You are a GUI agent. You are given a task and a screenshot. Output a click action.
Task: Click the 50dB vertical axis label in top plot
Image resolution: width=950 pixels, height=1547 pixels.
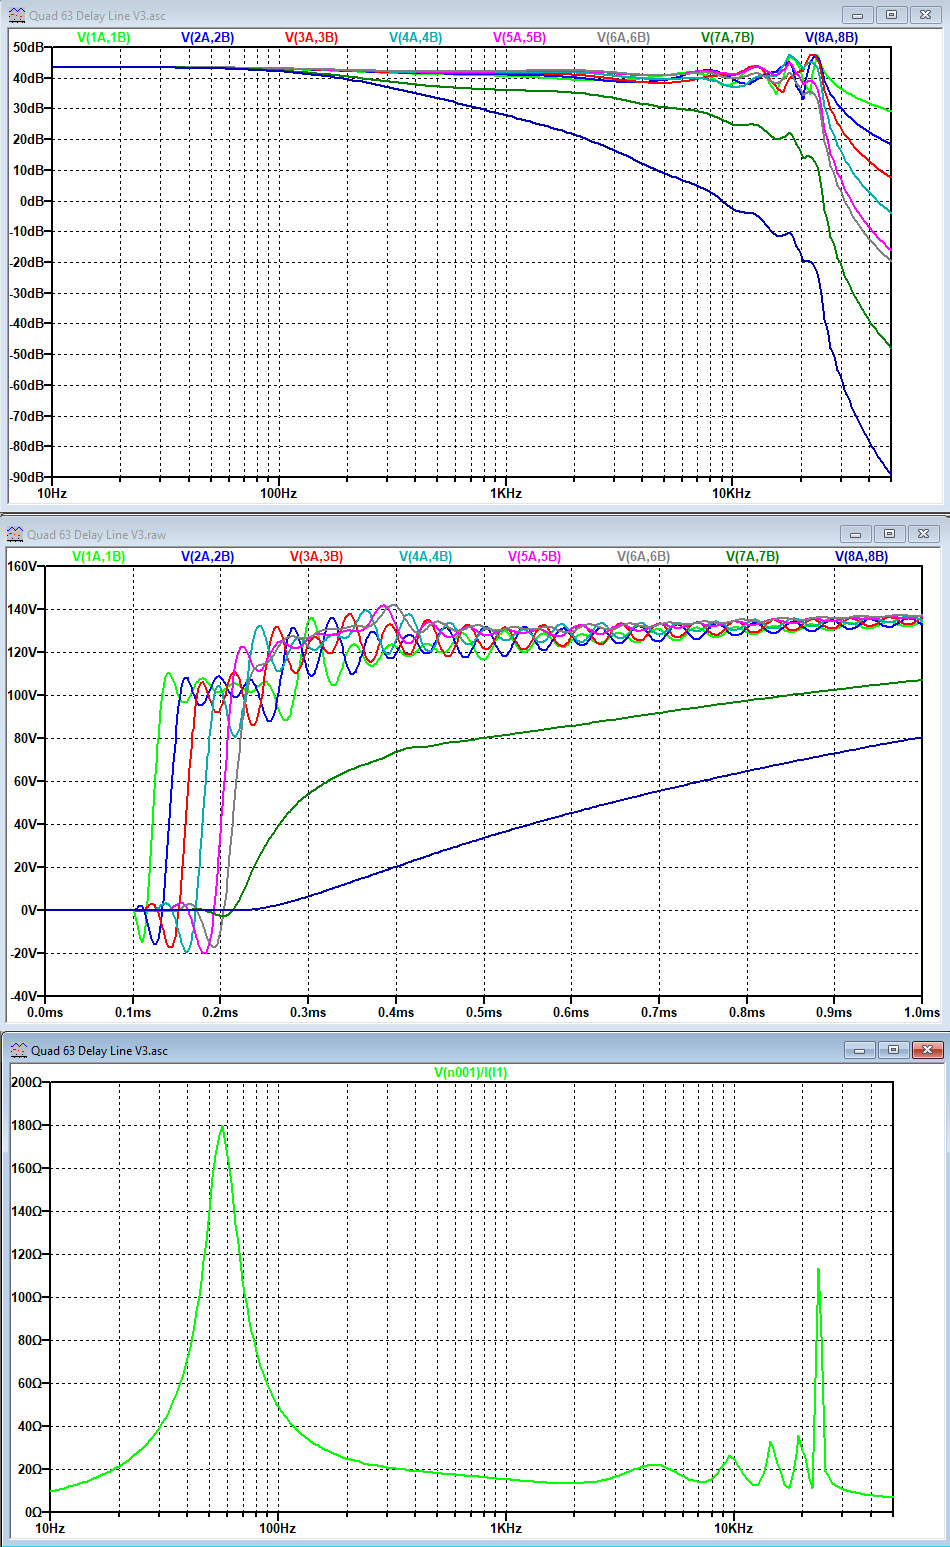pyautogui.click(x=29, y=47)
